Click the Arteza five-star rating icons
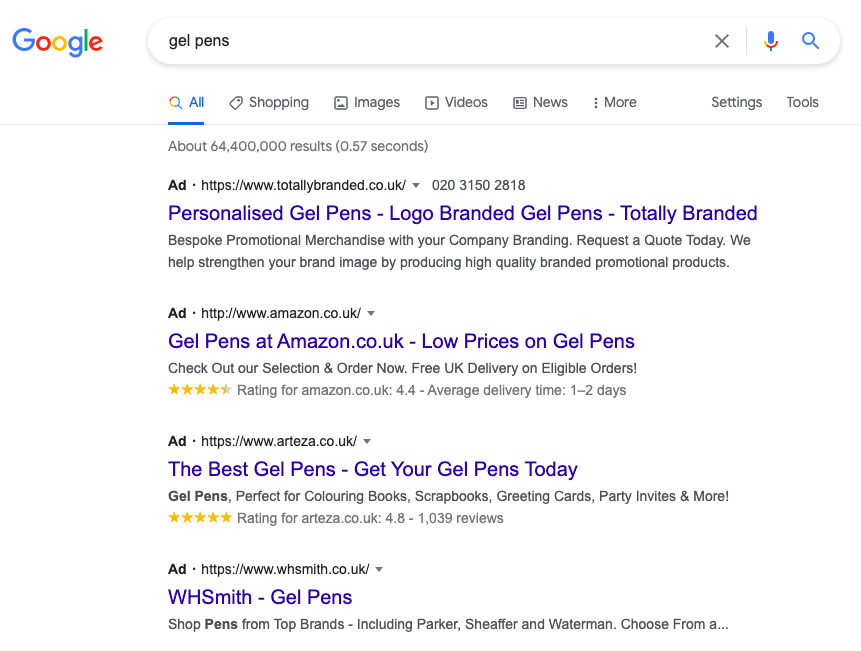 200,518
